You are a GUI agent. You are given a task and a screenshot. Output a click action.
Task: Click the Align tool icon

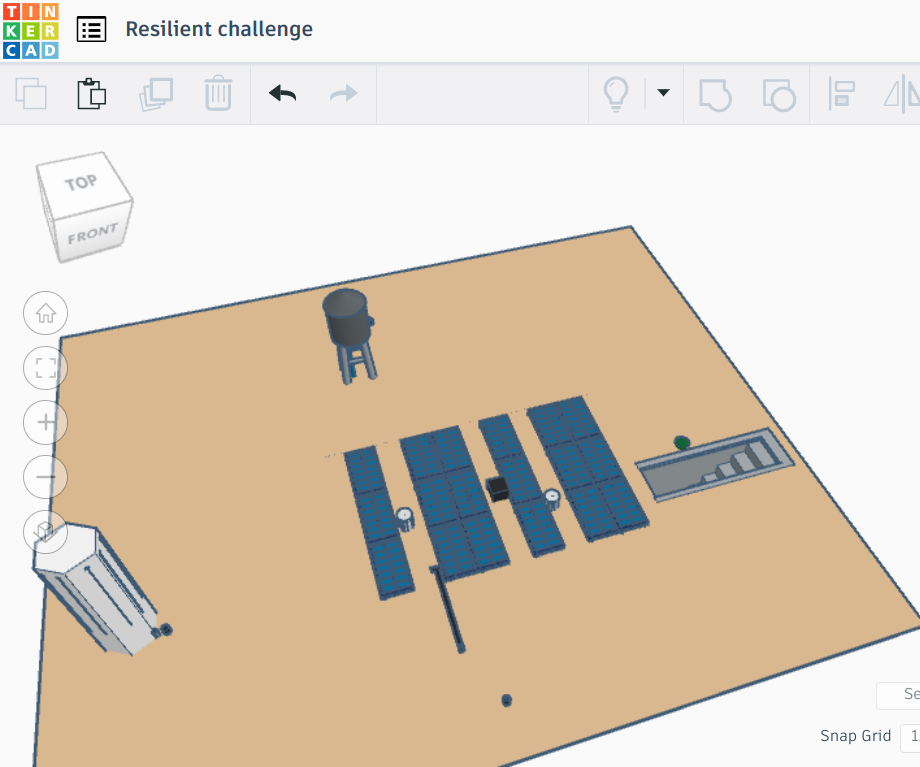pos(841,93)
